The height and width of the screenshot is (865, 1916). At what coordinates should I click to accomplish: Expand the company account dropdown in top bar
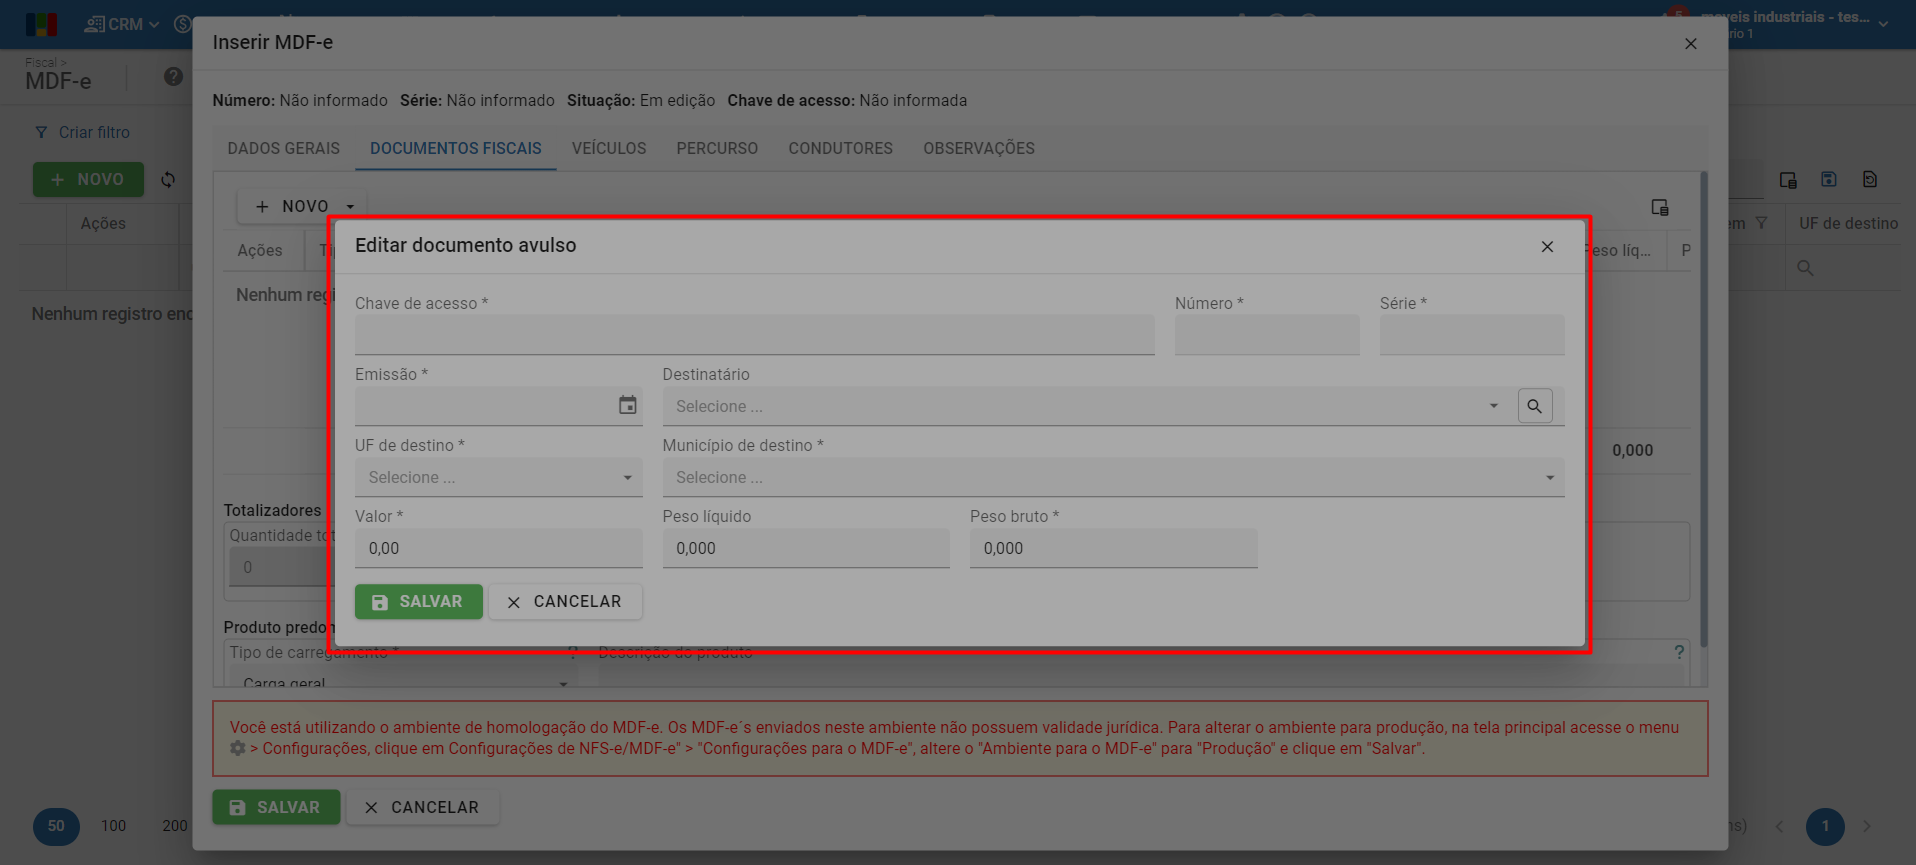1883,24
